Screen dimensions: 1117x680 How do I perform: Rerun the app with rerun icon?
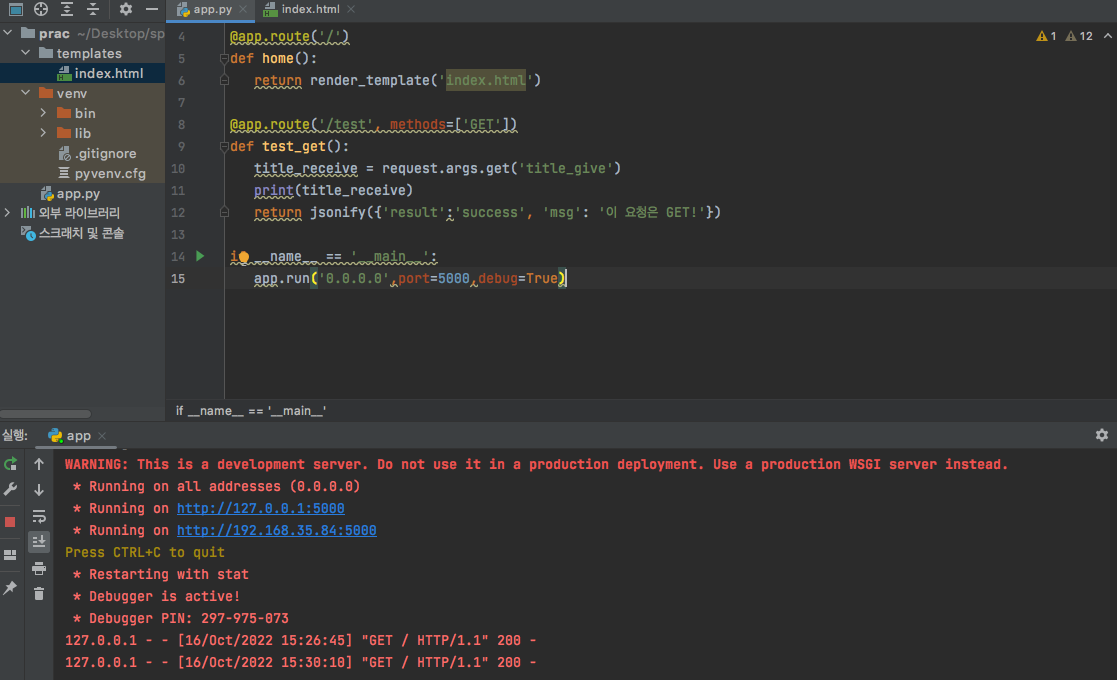tap(11, 464)
